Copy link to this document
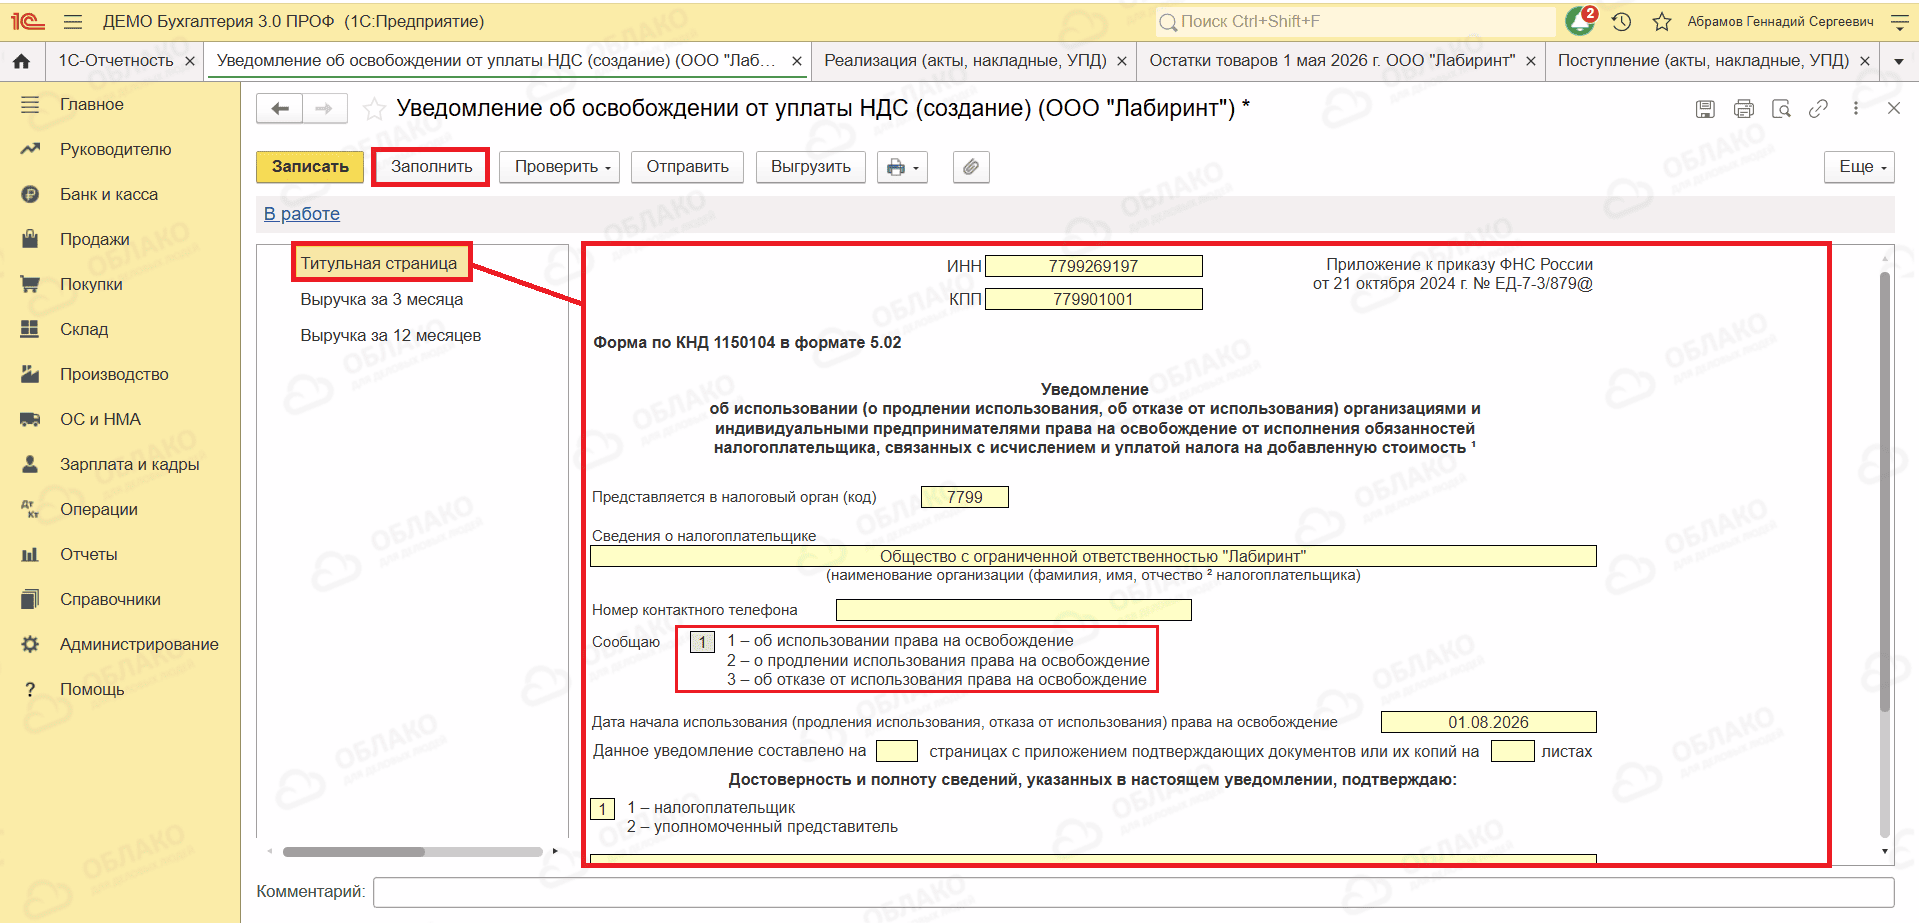Viewport: 1919px width, 923px height. coord(1819,109)
